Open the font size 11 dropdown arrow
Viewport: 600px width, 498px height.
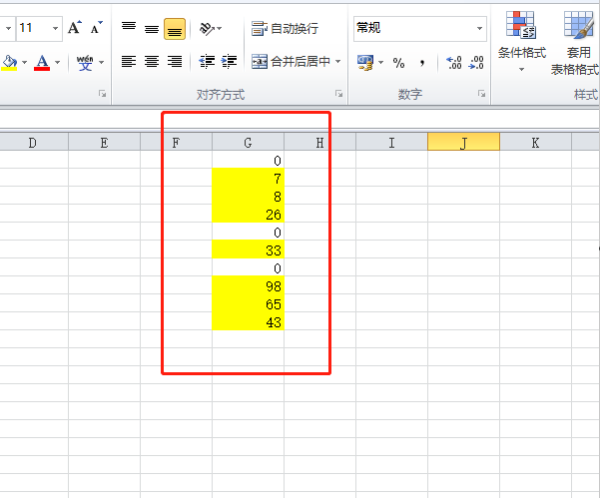coord(55,28)
